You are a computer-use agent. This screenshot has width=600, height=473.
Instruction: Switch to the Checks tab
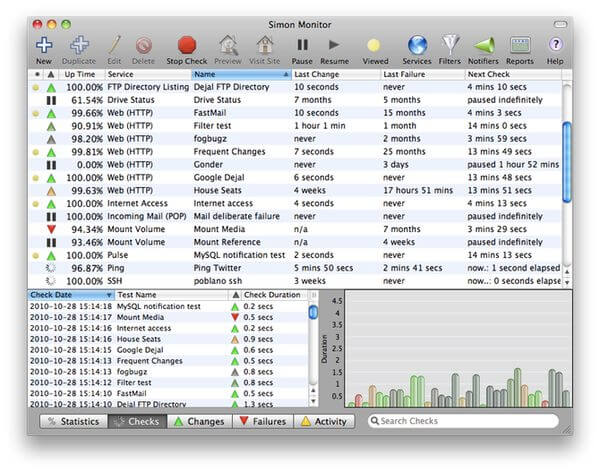[137, 421]
